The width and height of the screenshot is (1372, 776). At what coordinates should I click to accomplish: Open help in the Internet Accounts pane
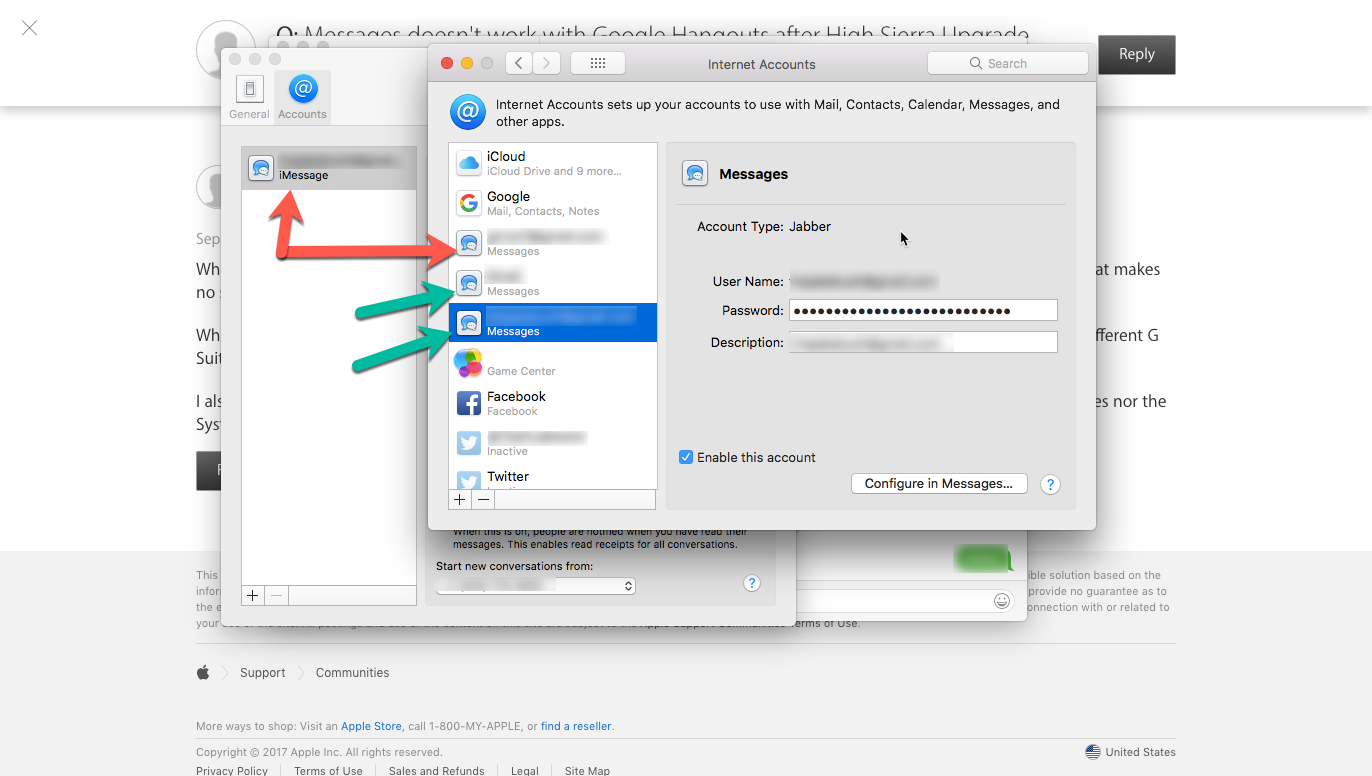pyautogui.click(x=1050, y=484)
